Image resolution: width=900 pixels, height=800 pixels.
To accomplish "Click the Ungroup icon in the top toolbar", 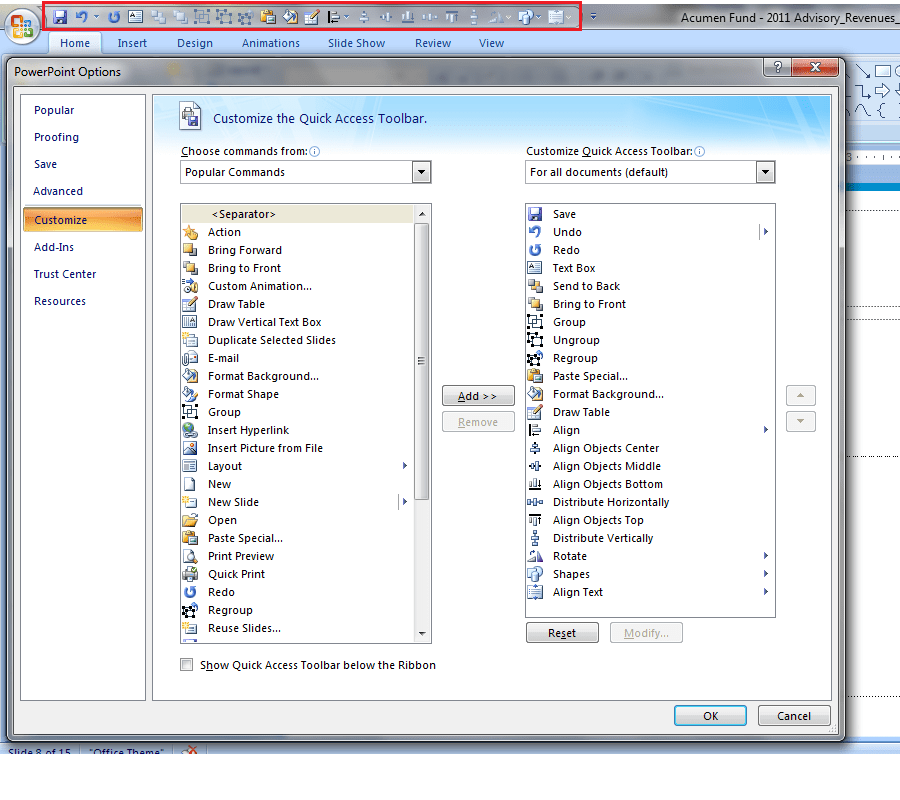I will click(x=223, y=17).
